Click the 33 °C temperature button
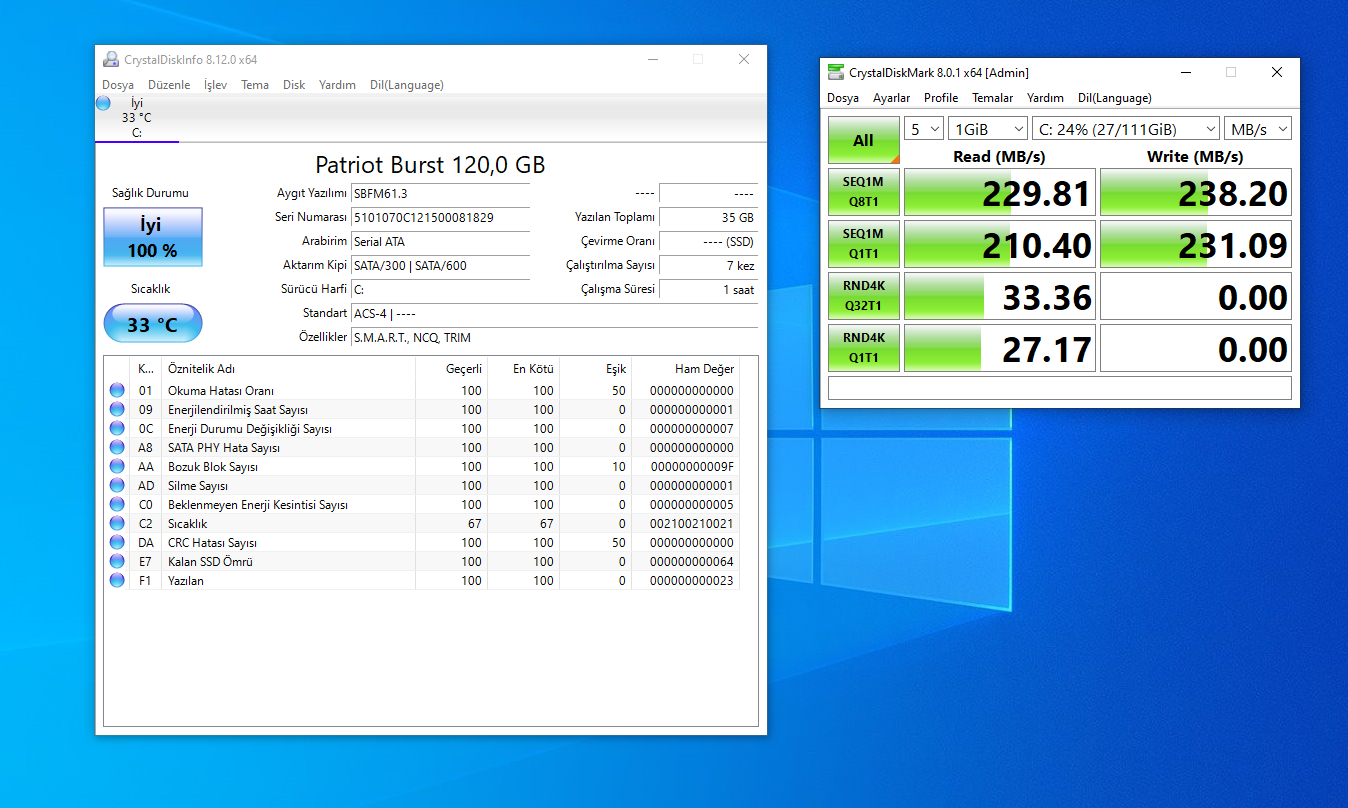 [x=153, y=323]
